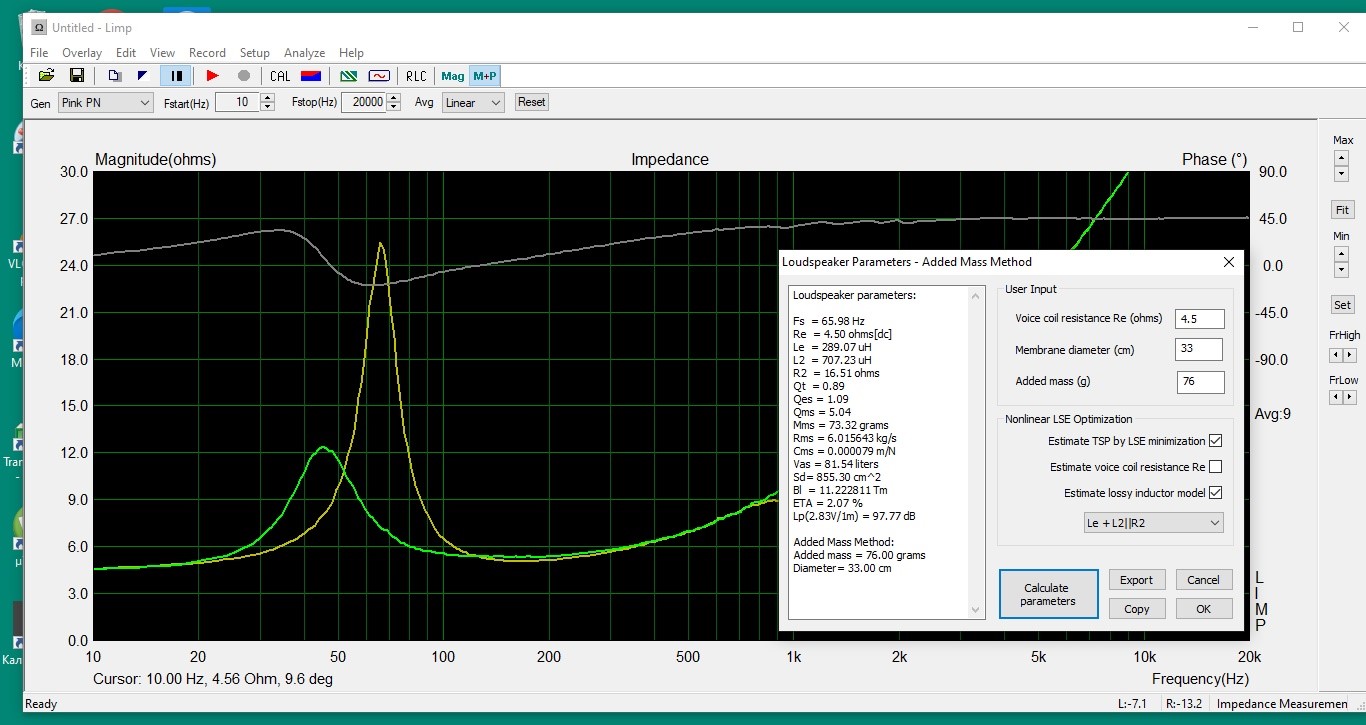Screen dimensions: 1366x725
Task: Open the Overlay menu
Action: pos(82,53)
